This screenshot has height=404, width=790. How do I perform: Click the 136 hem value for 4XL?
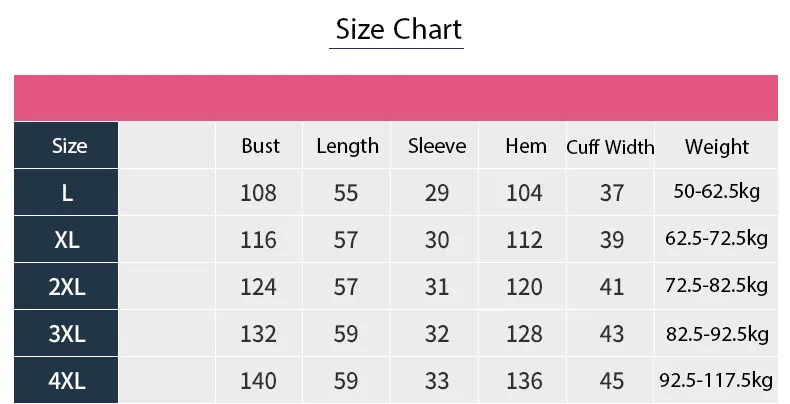pos(524,381)
